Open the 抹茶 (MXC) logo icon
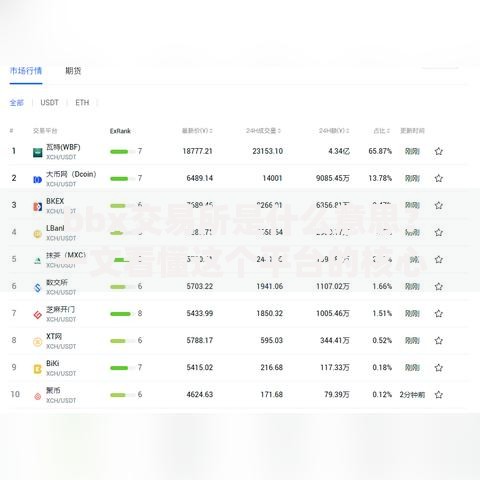Viewport: 480px width, 480px height. tap(37, 261)
